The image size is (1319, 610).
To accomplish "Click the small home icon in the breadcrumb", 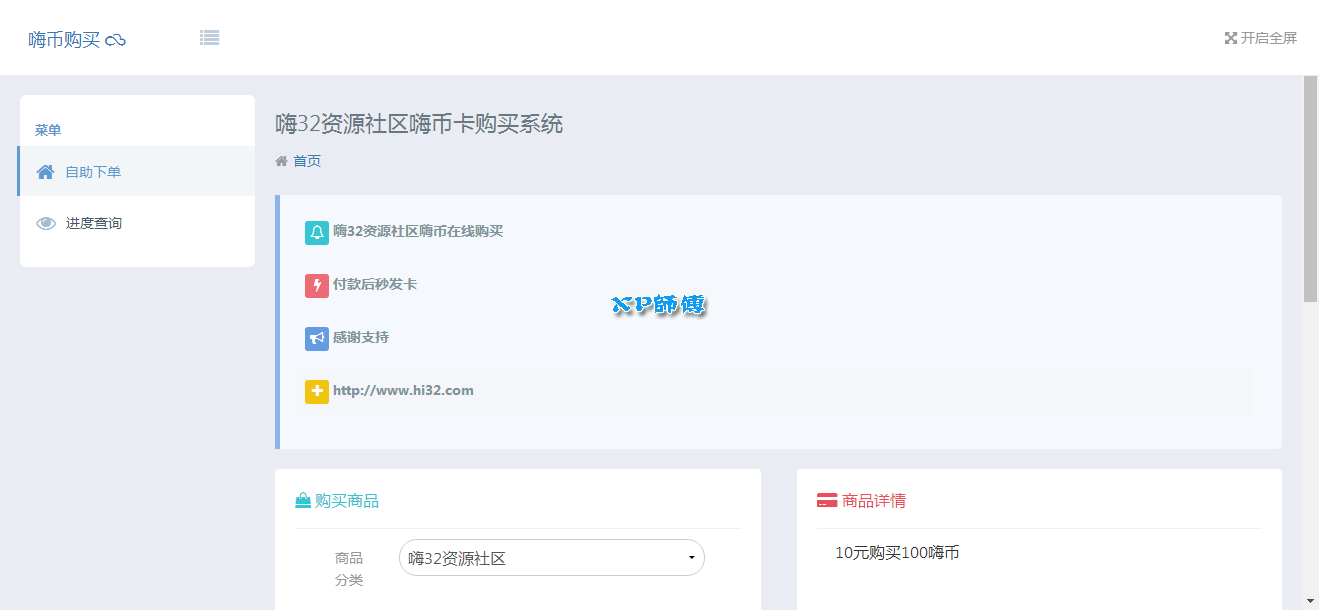I will pyautogui.click(x=282, y=161).
